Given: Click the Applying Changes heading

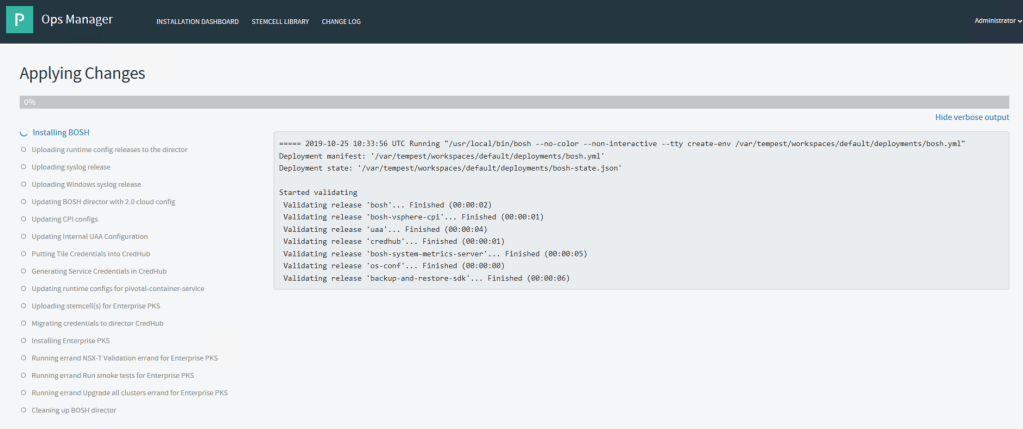Looking at the screenshot, I should tap(82, 73).
